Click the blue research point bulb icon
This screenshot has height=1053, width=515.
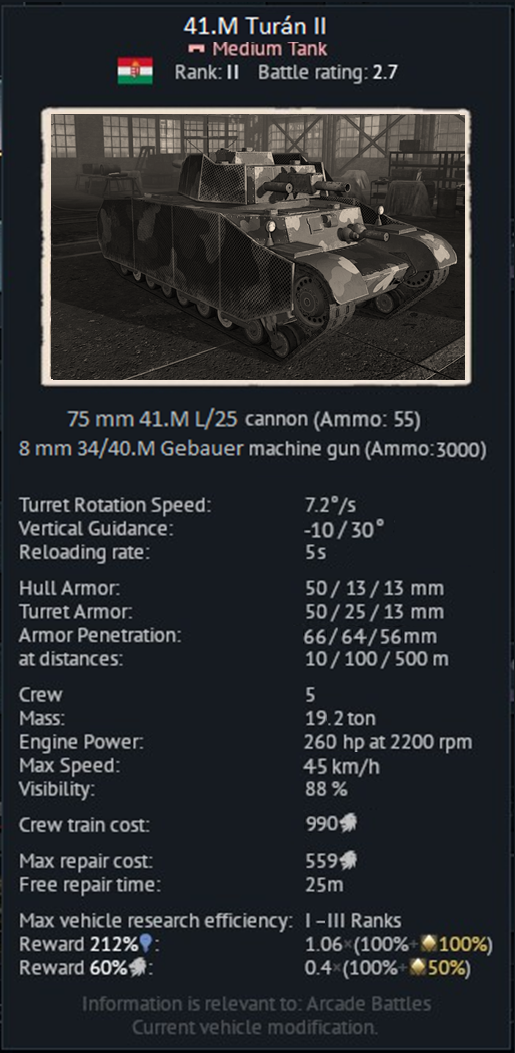(x=145, y=945)
